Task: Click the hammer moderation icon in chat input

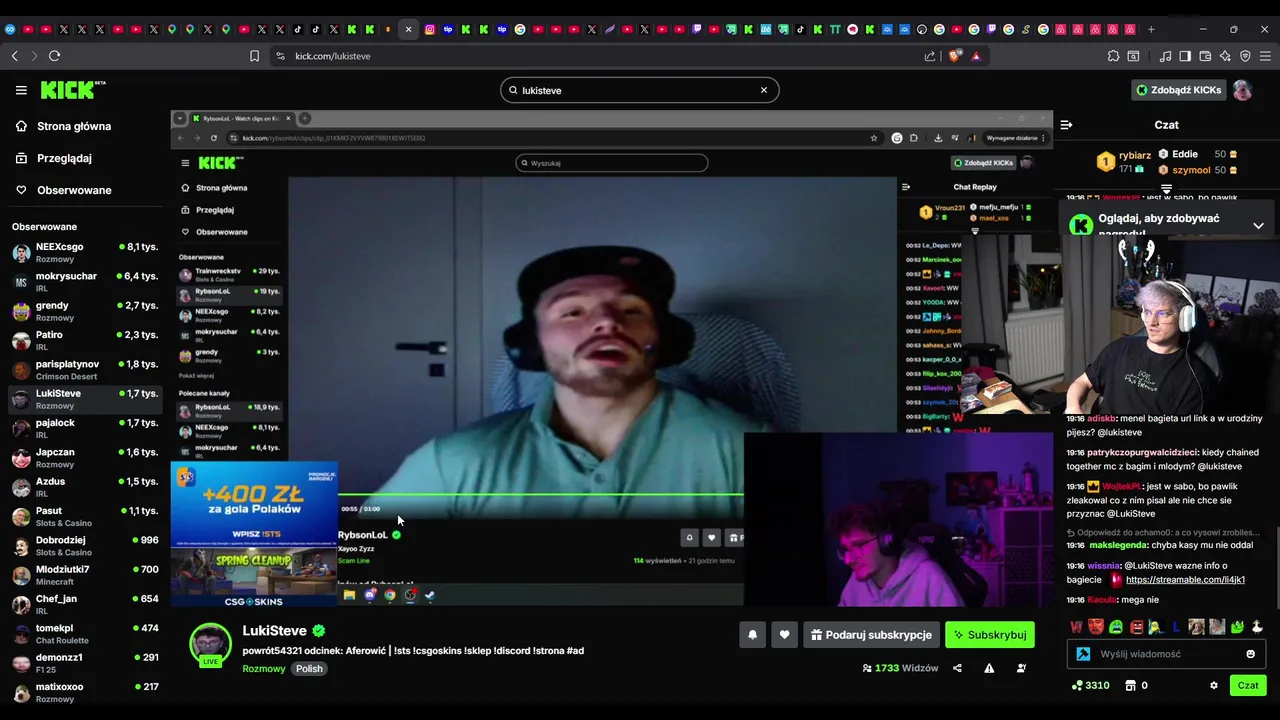Action: pyautogui.click(x=1083, y=654)
